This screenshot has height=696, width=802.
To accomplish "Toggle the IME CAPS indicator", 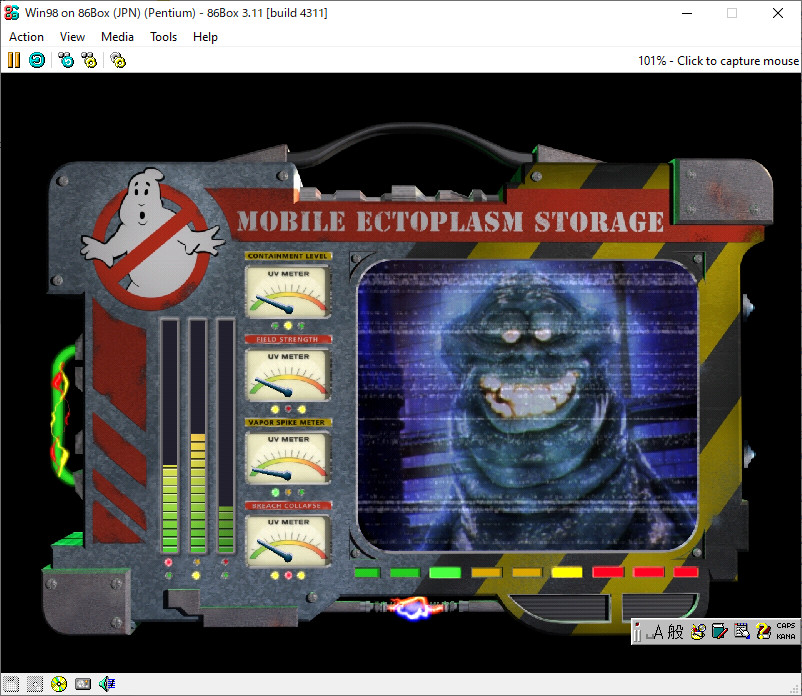I will coord(786,626).
